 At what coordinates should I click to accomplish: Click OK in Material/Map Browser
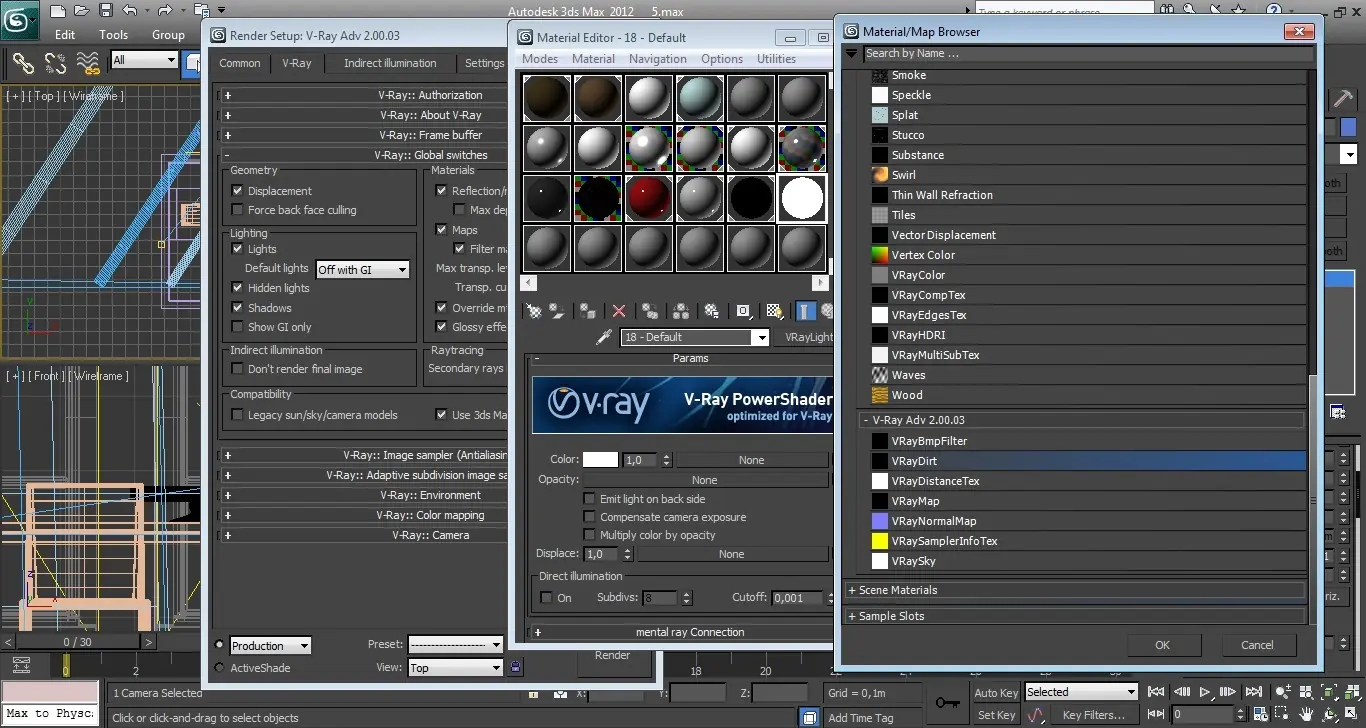(1162, 645)
